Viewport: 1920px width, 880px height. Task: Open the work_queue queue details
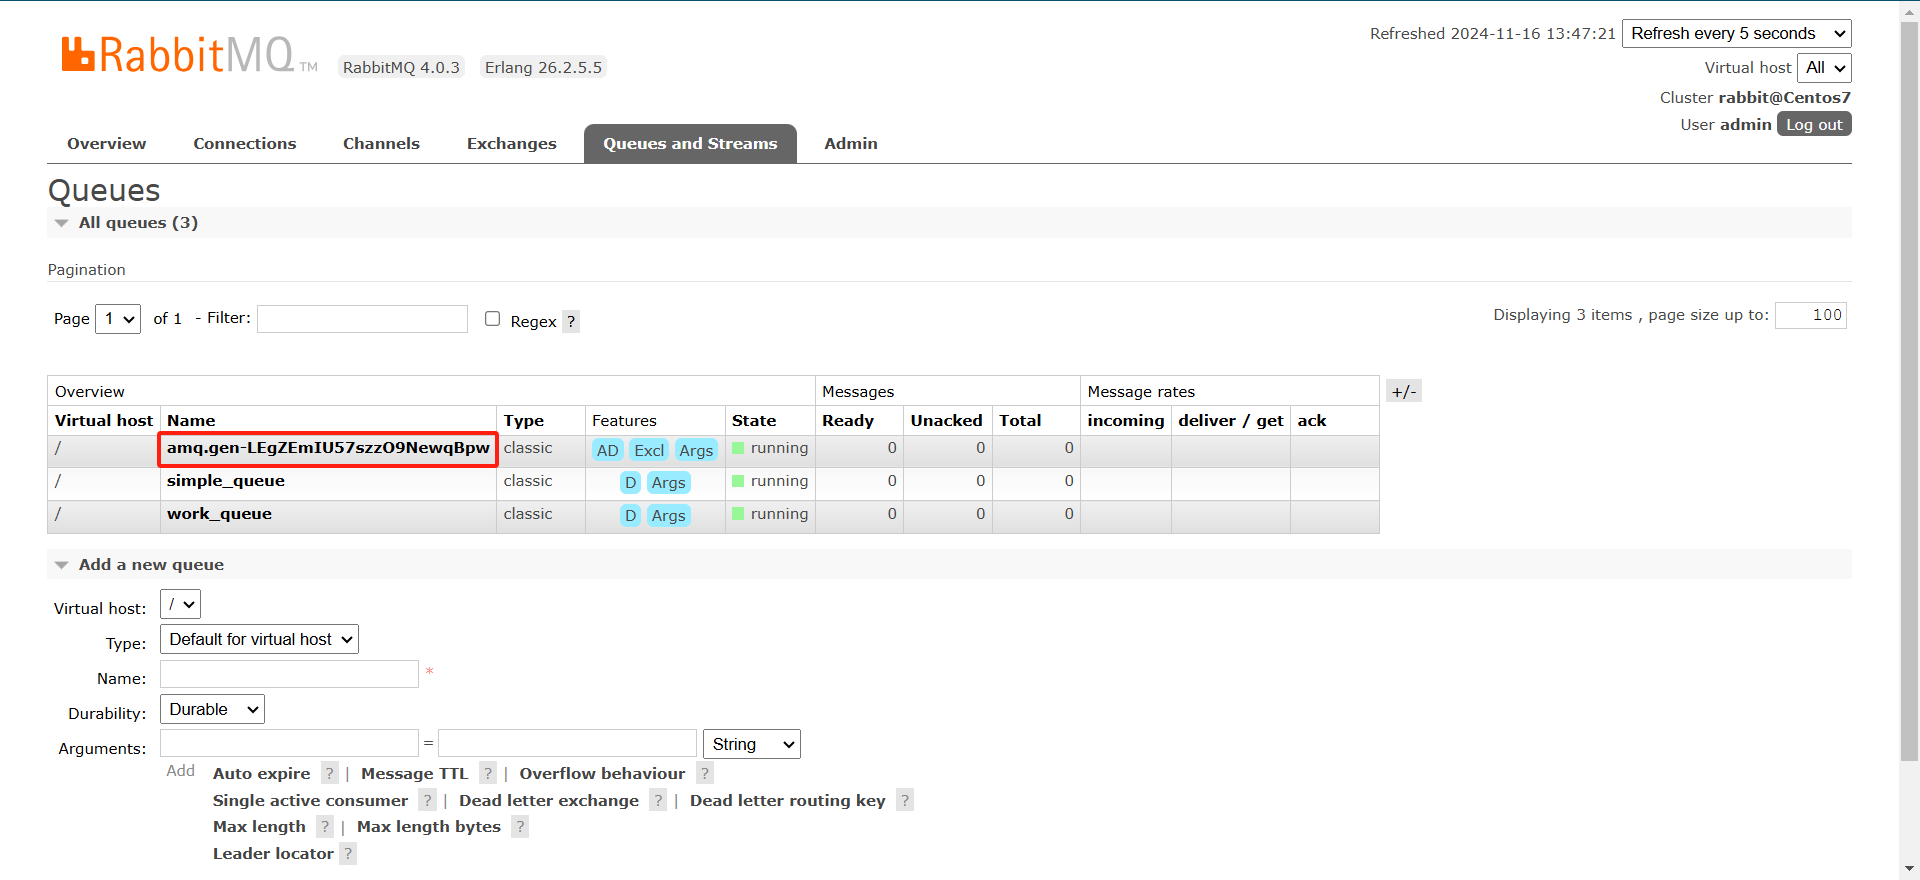click(x=219, y=513)
